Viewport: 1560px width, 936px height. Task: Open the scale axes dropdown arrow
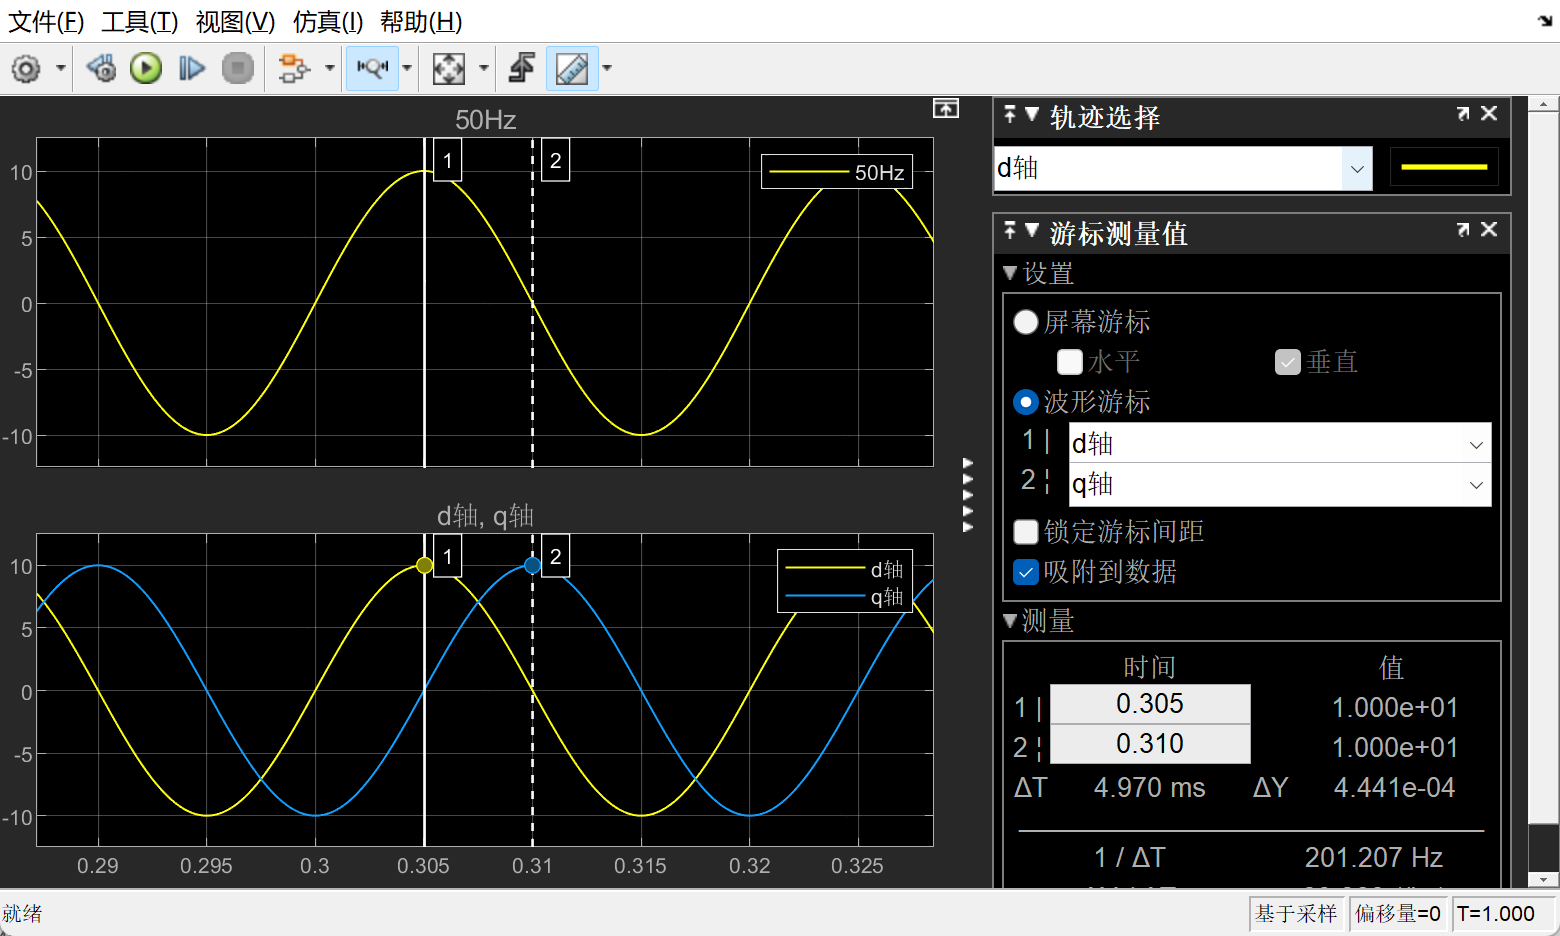pyautogui.click(x=484, y=69)
